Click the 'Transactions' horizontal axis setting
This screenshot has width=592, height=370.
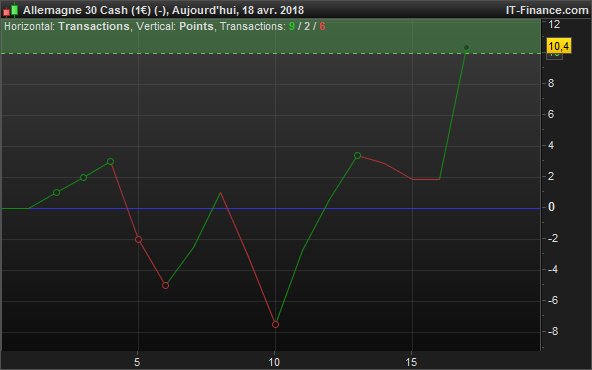94,26
